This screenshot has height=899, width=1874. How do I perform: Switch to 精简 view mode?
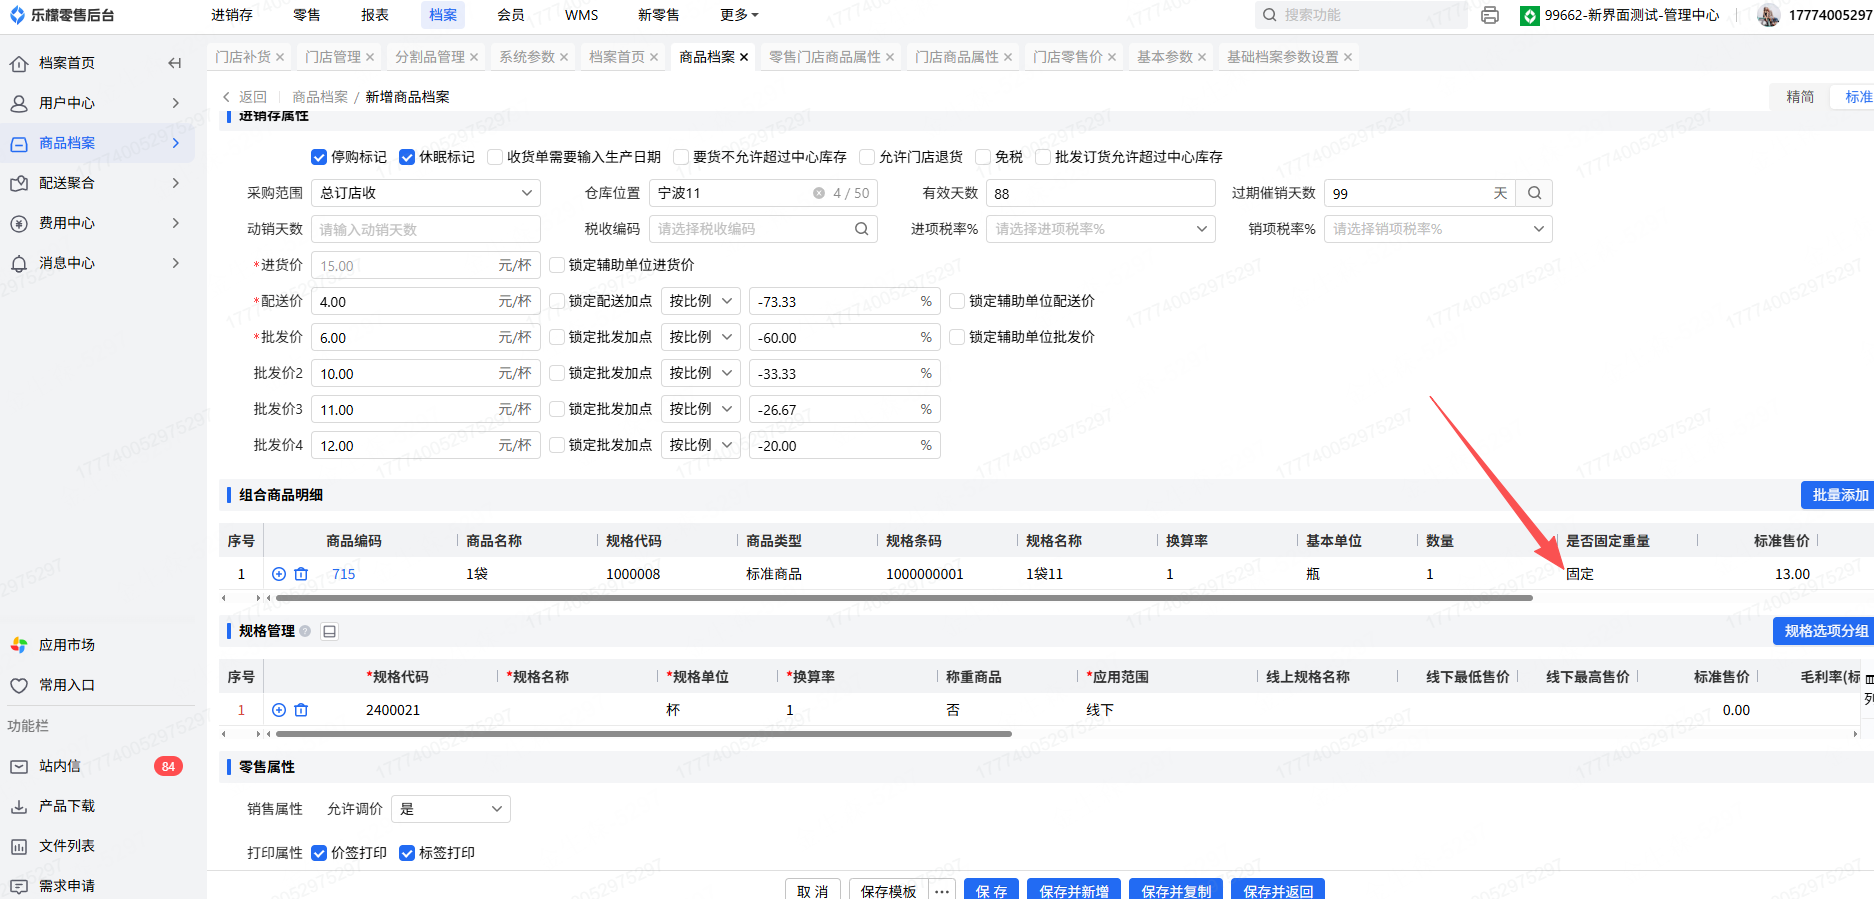click(1800, 97)
